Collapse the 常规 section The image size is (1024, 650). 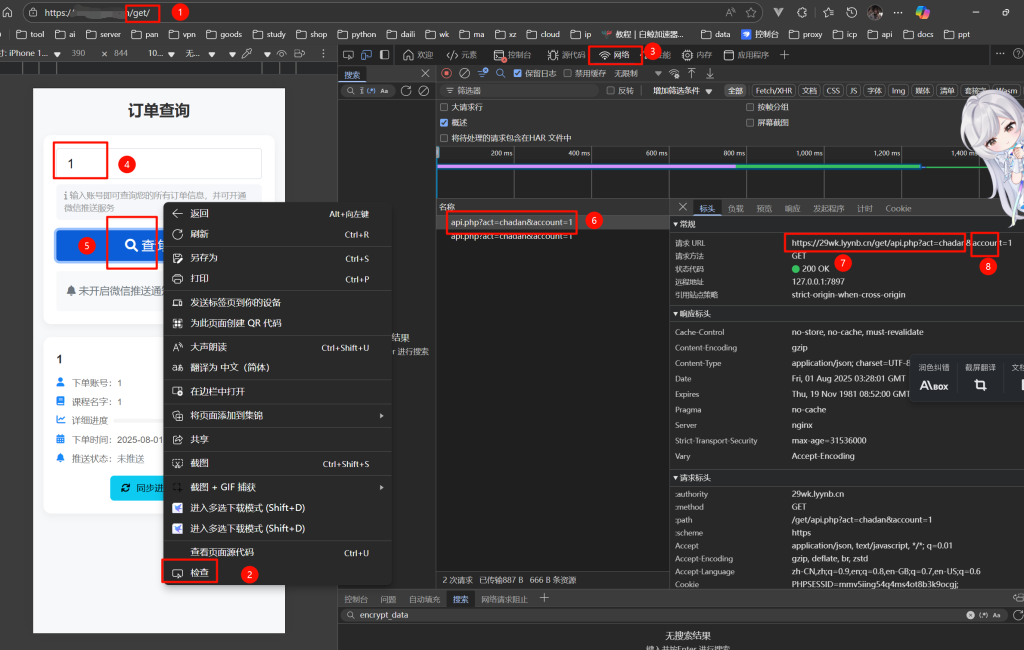click(x=690, y=224)
